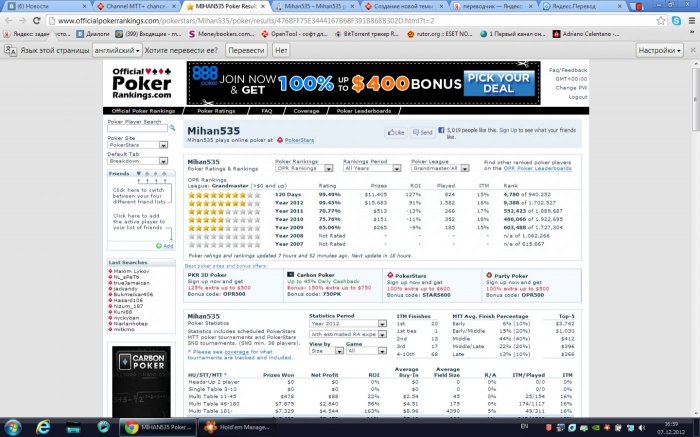
Task: Open the FAQ nav item
Action: tap(267, 111)
